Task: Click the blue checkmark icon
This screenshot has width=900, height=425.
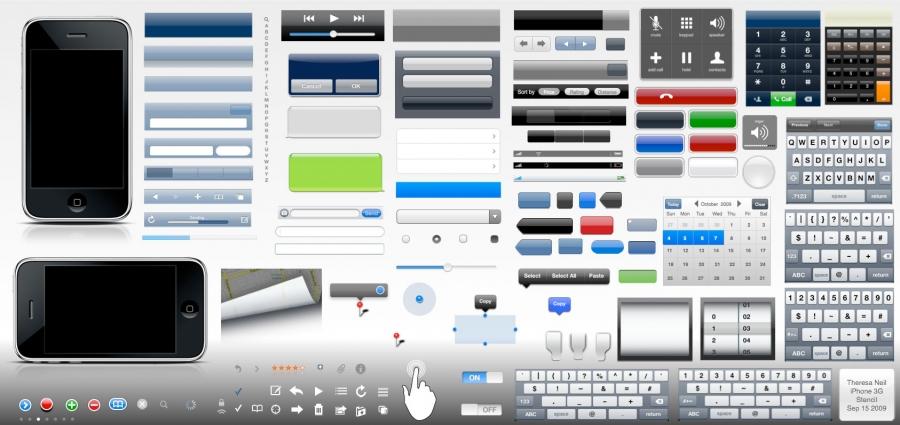Action: click(238, 391)
